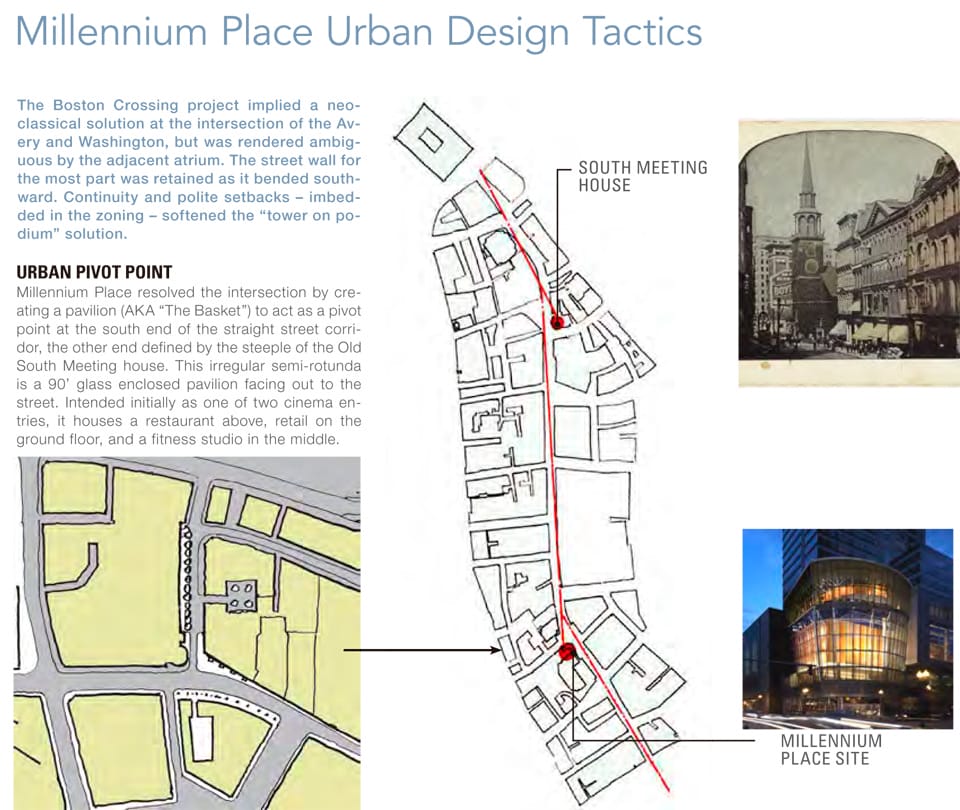Click the 'MILLENNIUM PLACE SITE' label
Image resolution: width=960 pixels, height=810 pixels.
[x=831, y=749]
